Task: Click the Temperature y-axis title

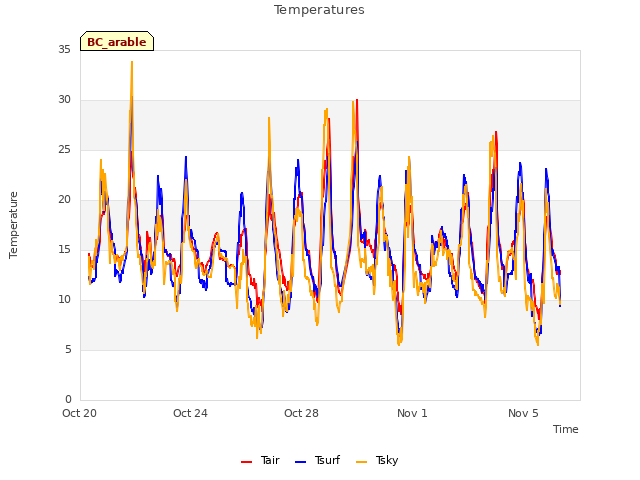Action: click(13, 225)
